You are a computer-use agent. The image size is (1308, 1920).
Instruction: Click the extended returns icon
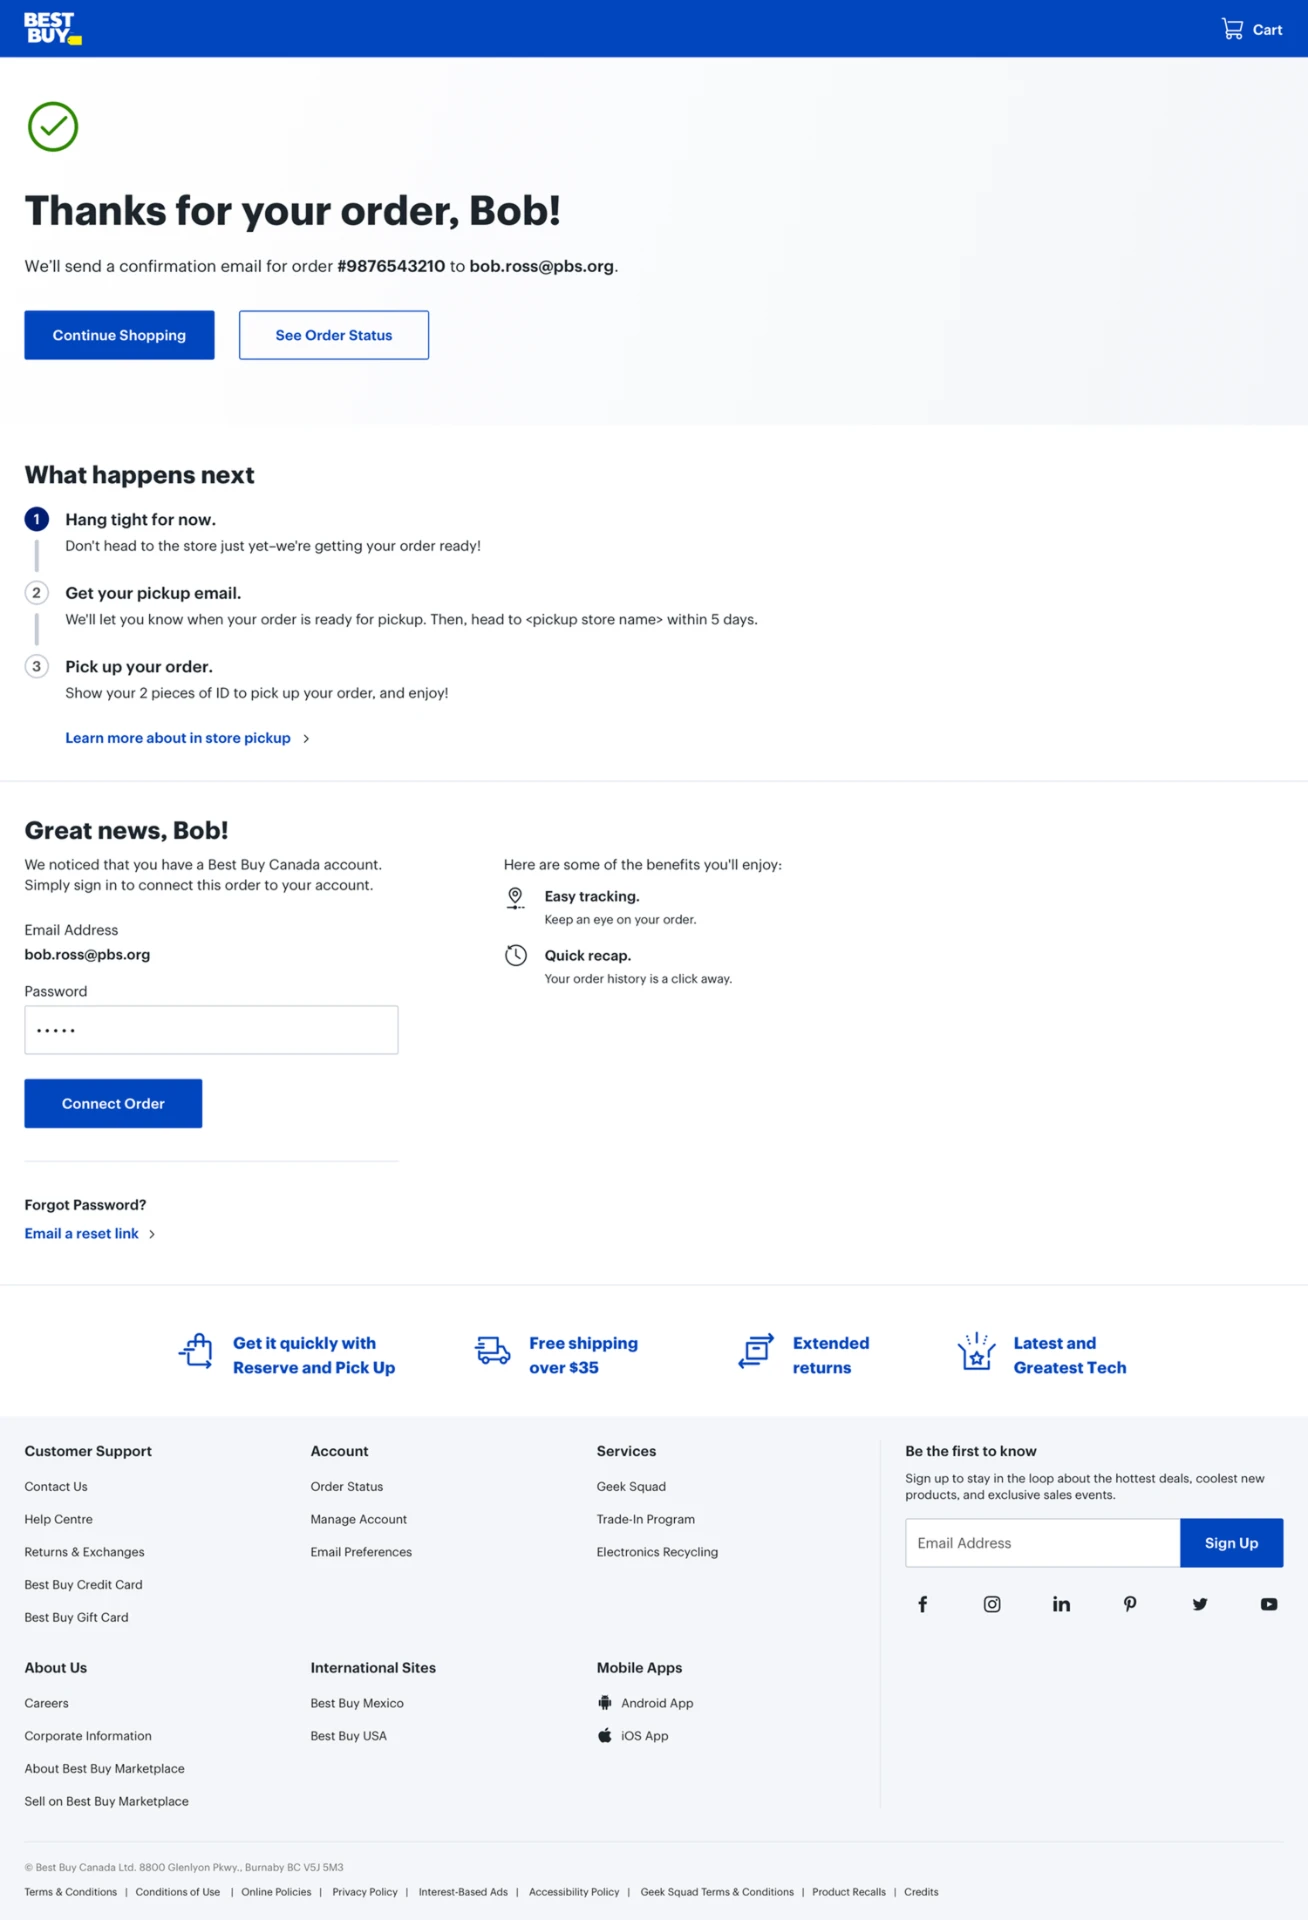point(756,1351)
